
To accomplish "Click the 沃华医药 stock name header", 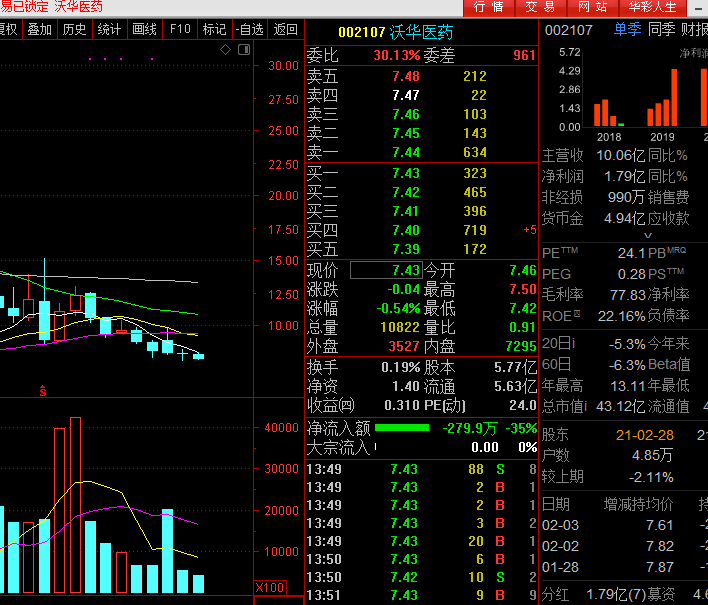I will [421, 32].
